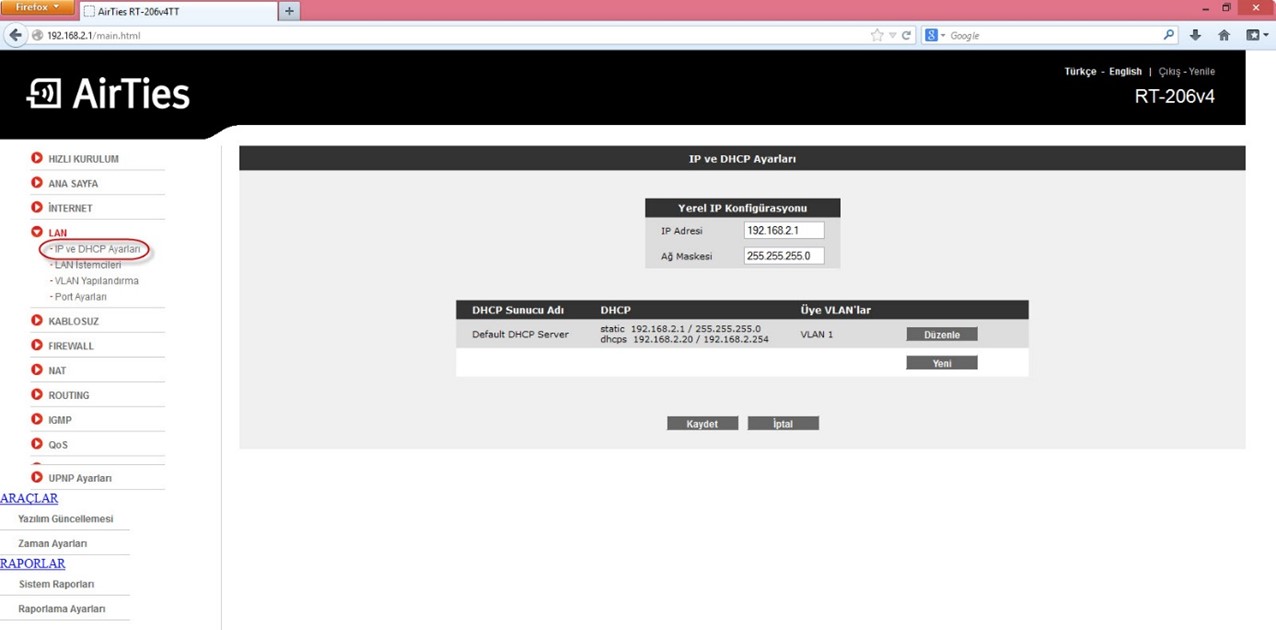Switch language to English
Viewport: 1276px width, 630px height.
[x=1125, y=72]
